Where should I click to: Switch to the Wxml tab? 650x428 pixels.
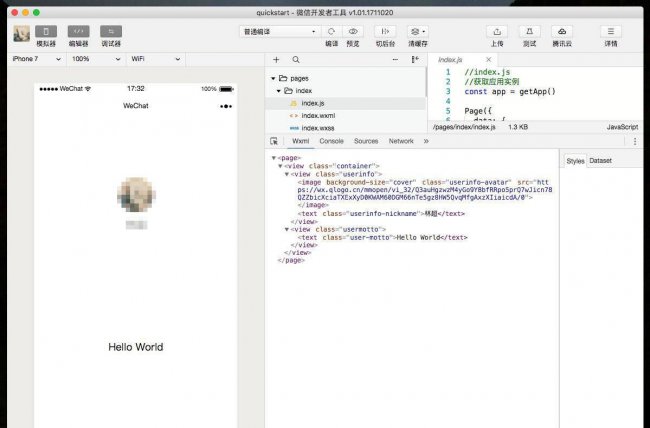pyautogui.click(x=301, y=141)
